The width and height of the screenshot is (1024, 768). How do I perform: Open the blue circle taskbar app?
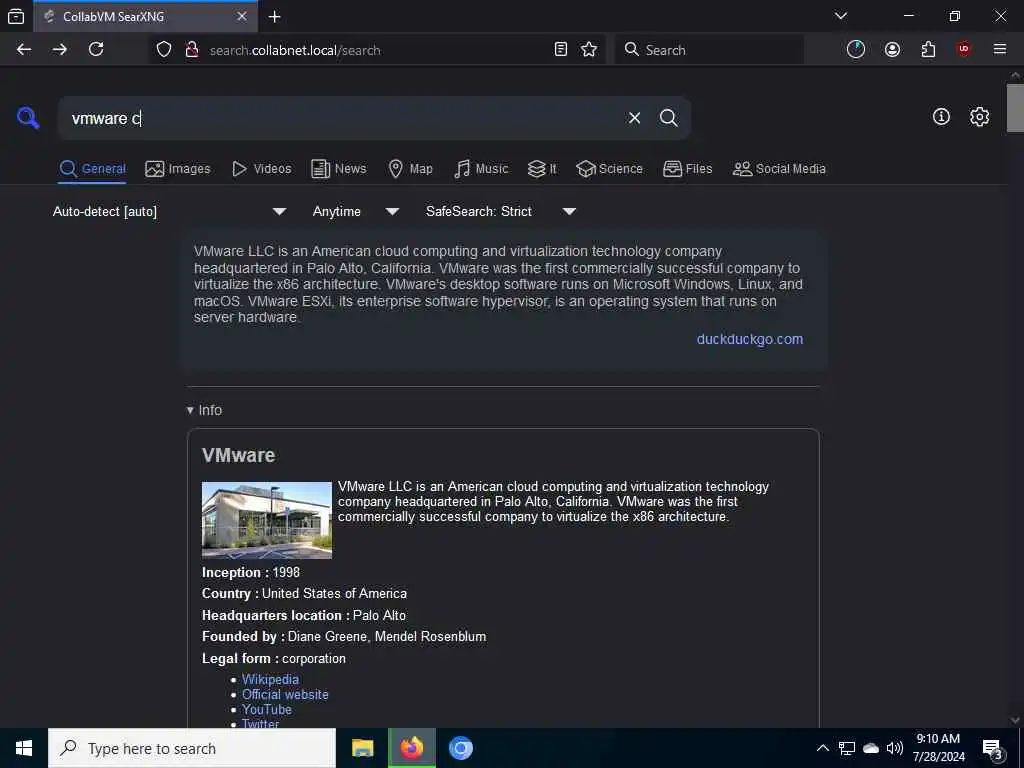[460, 748]
